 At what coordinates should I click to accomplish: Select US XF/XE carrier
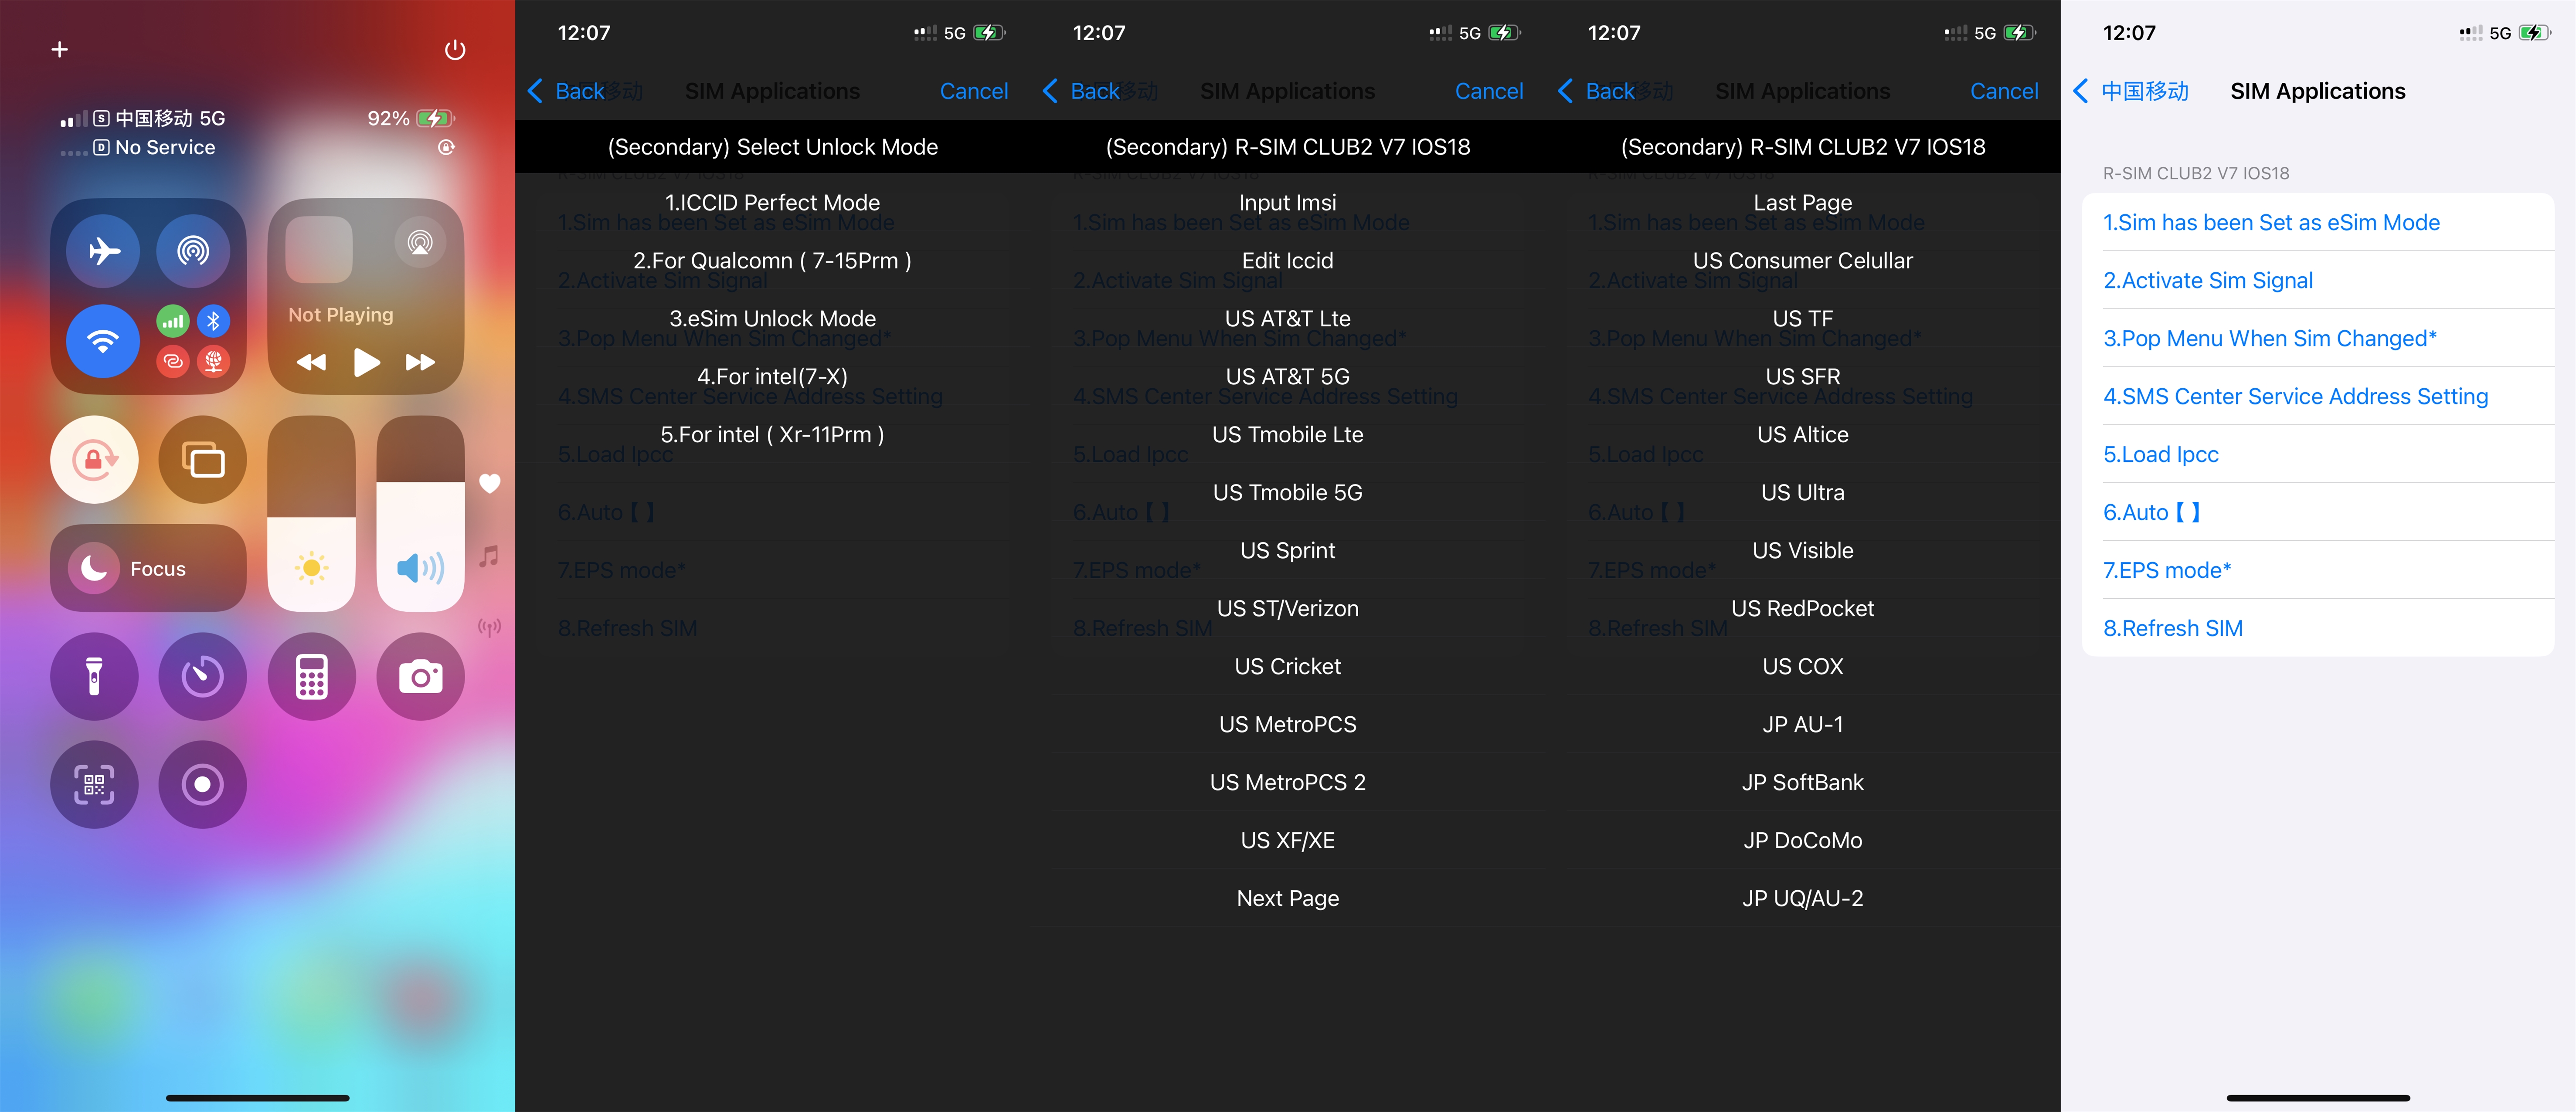point(1288,841)
